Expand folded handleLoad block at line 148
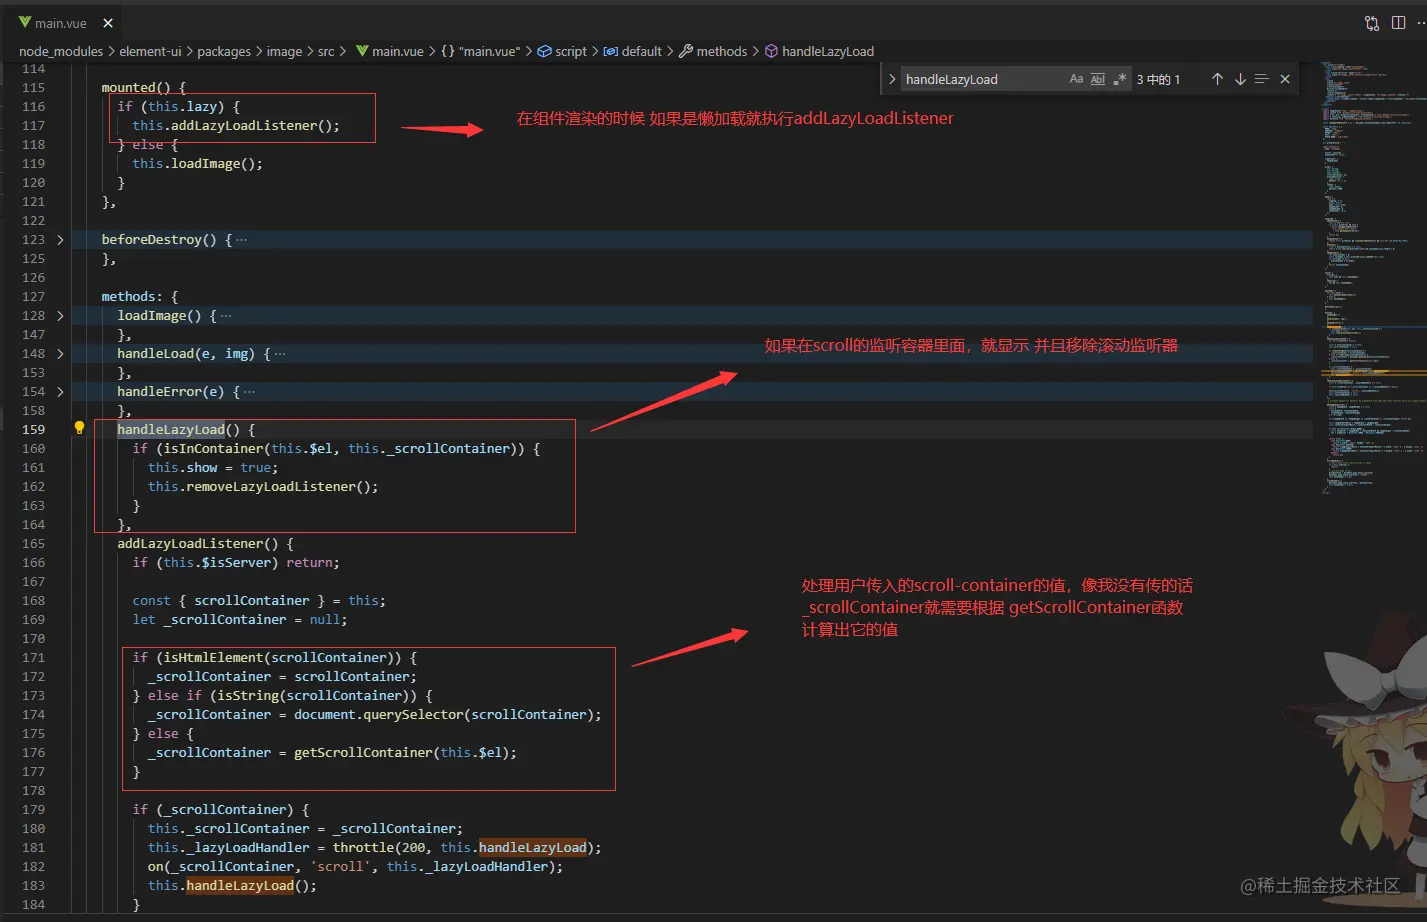Screen dimensions: 1427x922 60,354
